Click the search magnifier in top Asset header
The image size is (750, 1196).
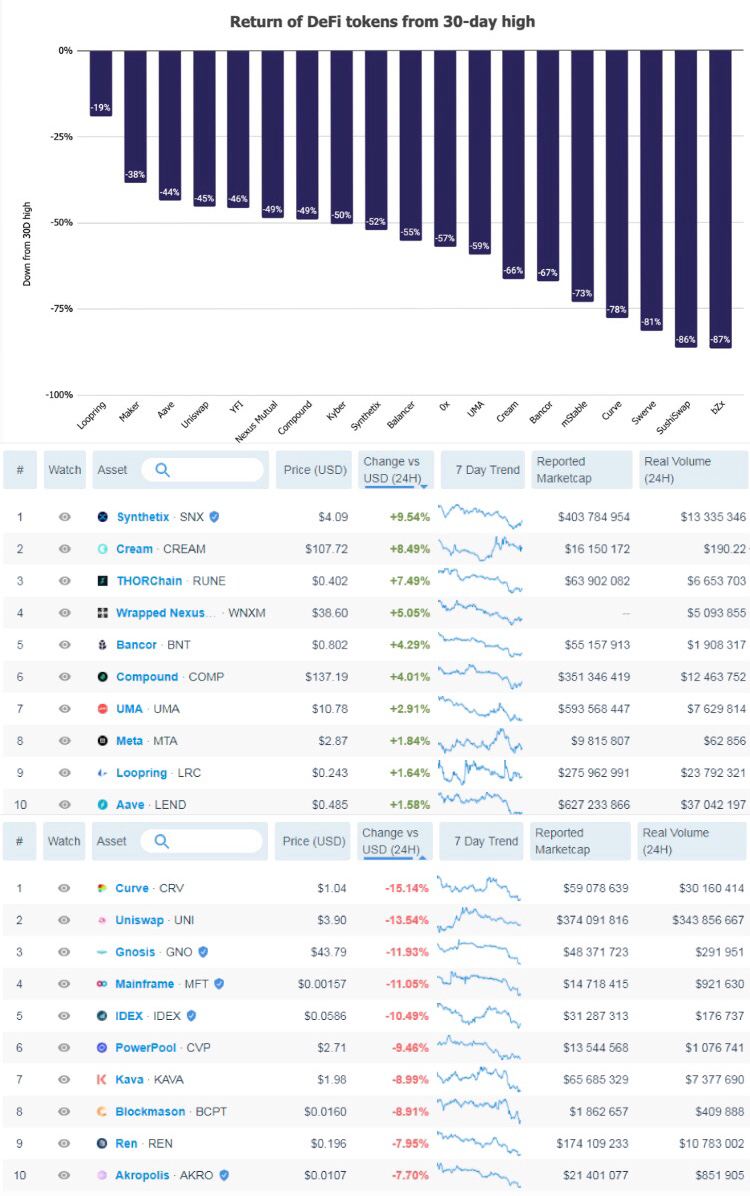pyautogui.click(x=163, y=471)
